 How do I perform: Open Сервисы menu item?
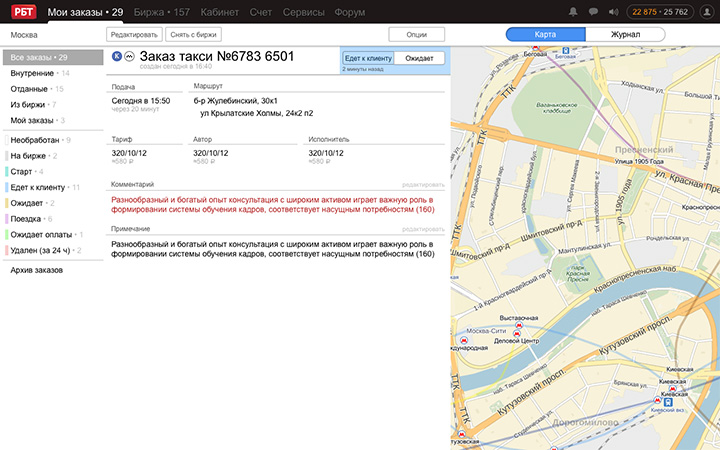coord(304,12)
